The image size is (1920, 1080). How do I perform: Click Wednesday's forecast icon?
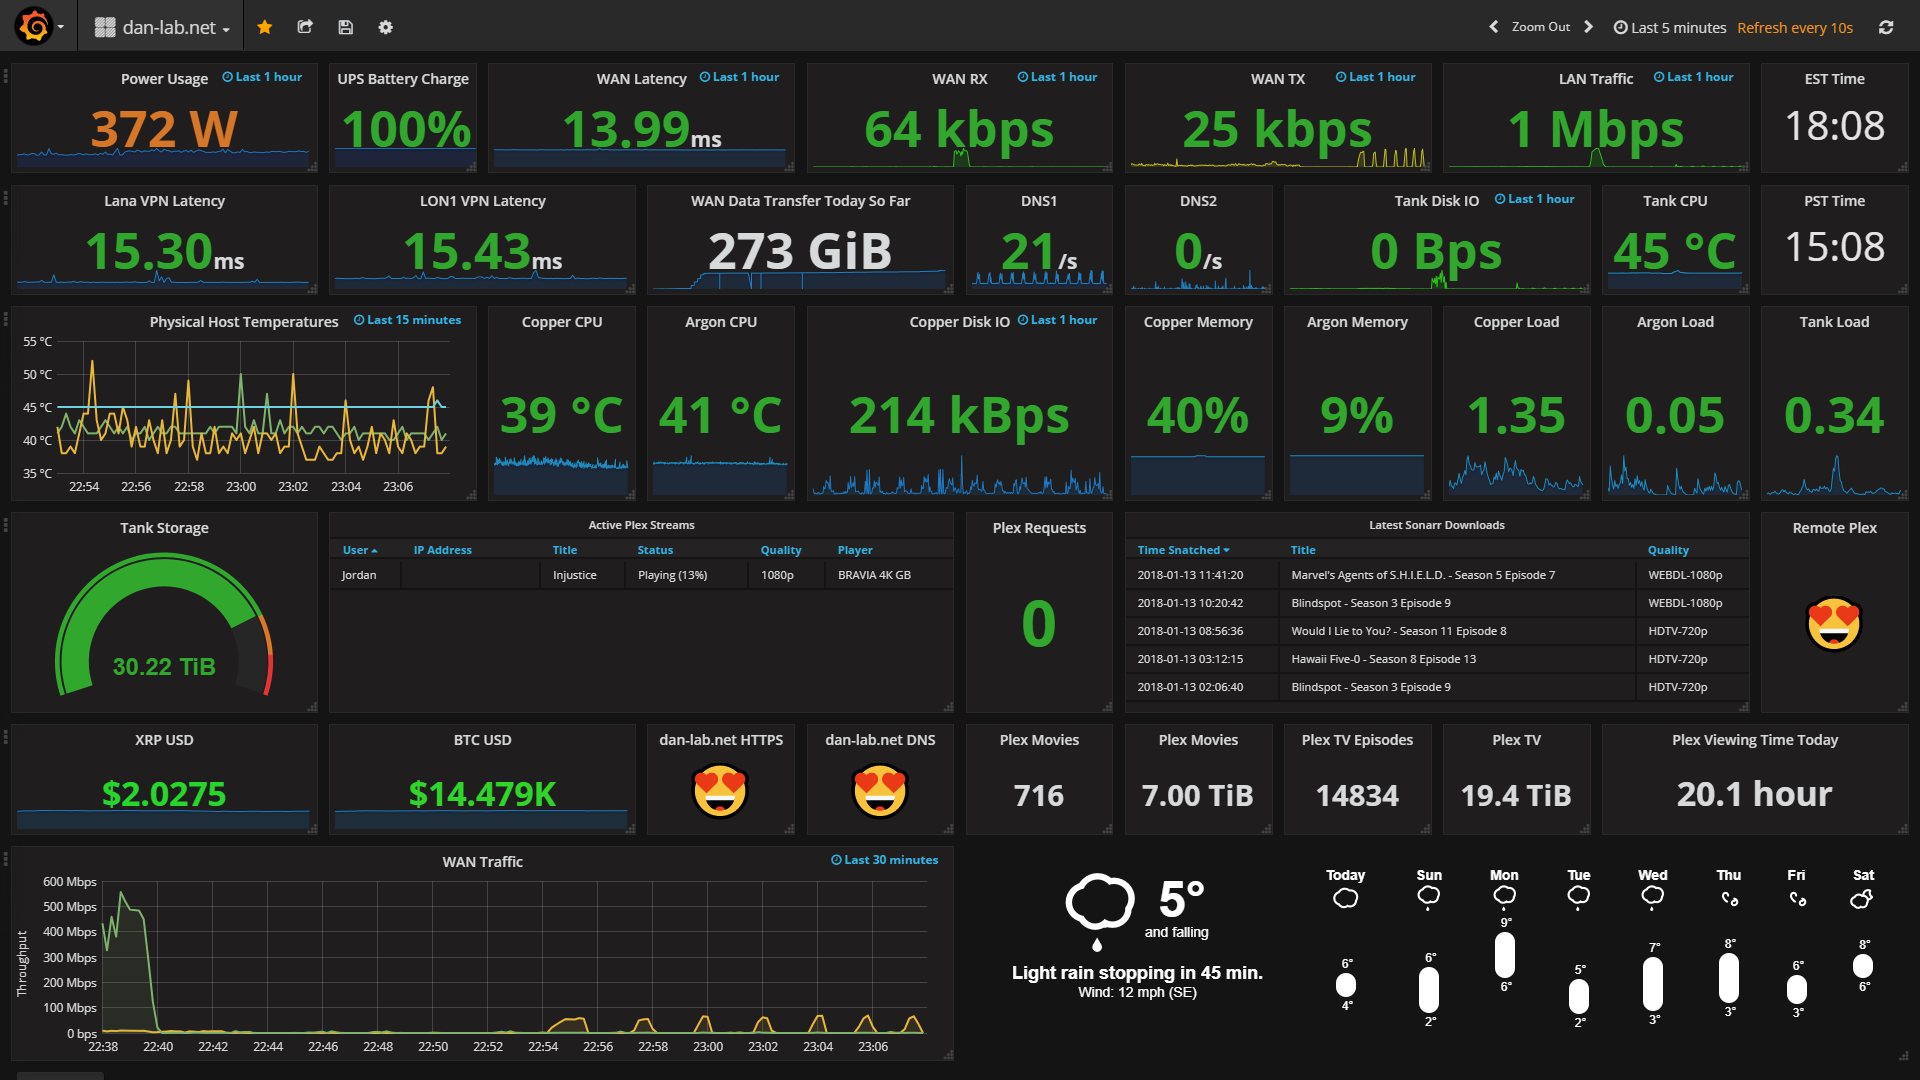click(1653, 897)
